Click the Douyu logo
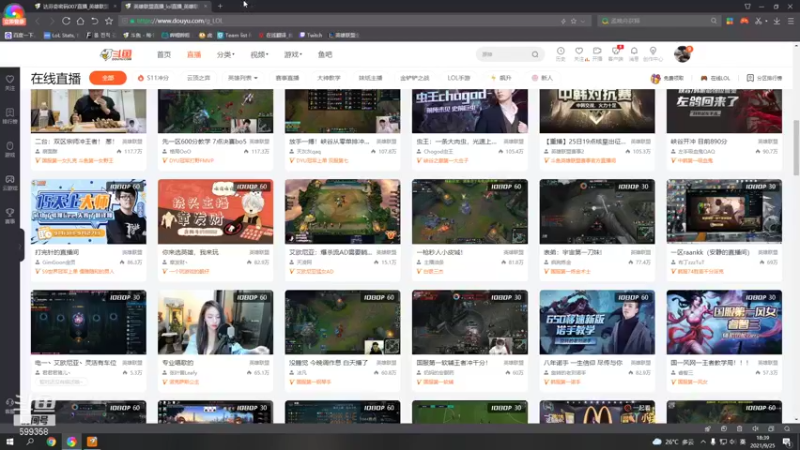 tap(117, 54)
